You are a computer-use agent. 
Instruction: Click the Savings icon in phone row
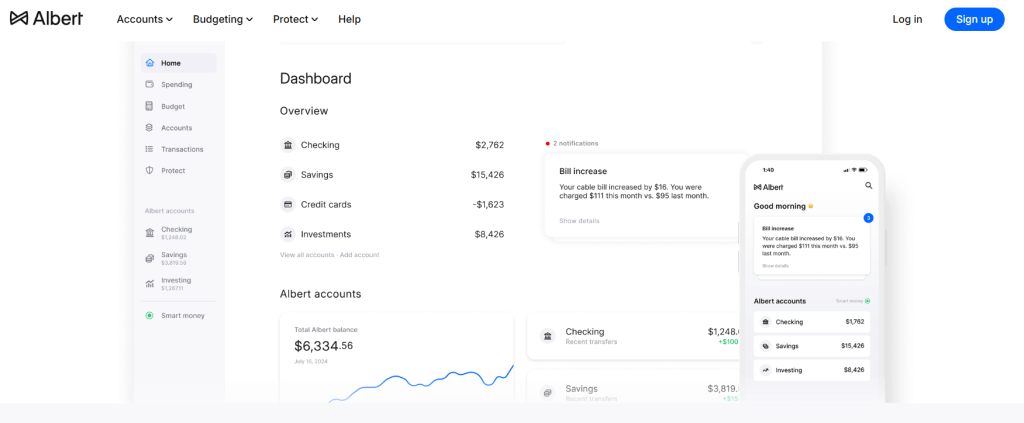coord(765,346)
